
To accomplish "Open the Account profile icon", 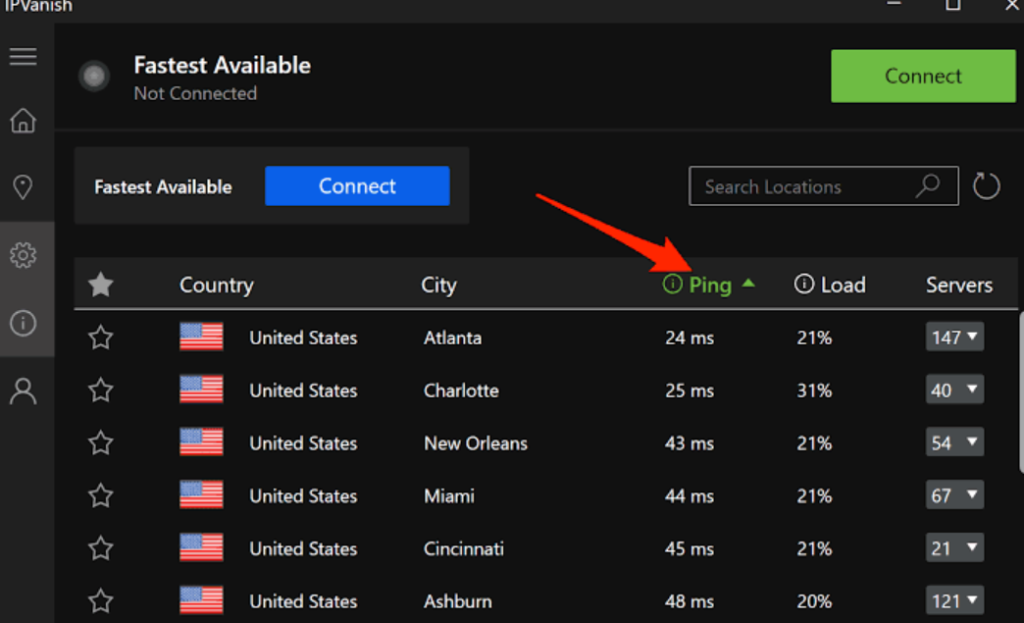I will pyautogui.click(x=23, y=391).
